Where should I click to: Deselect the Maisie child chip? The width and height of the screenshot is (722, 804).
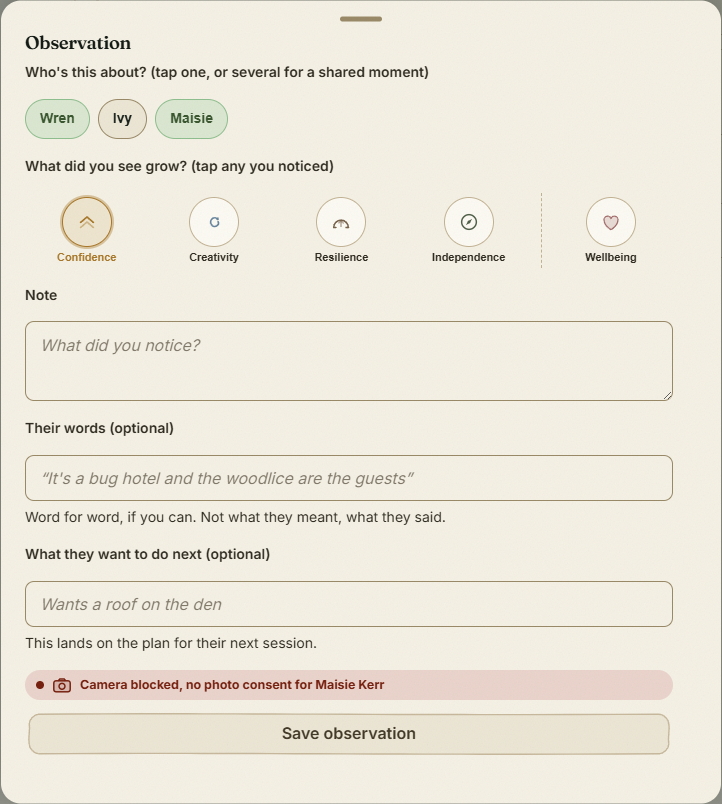coord(191,119)
